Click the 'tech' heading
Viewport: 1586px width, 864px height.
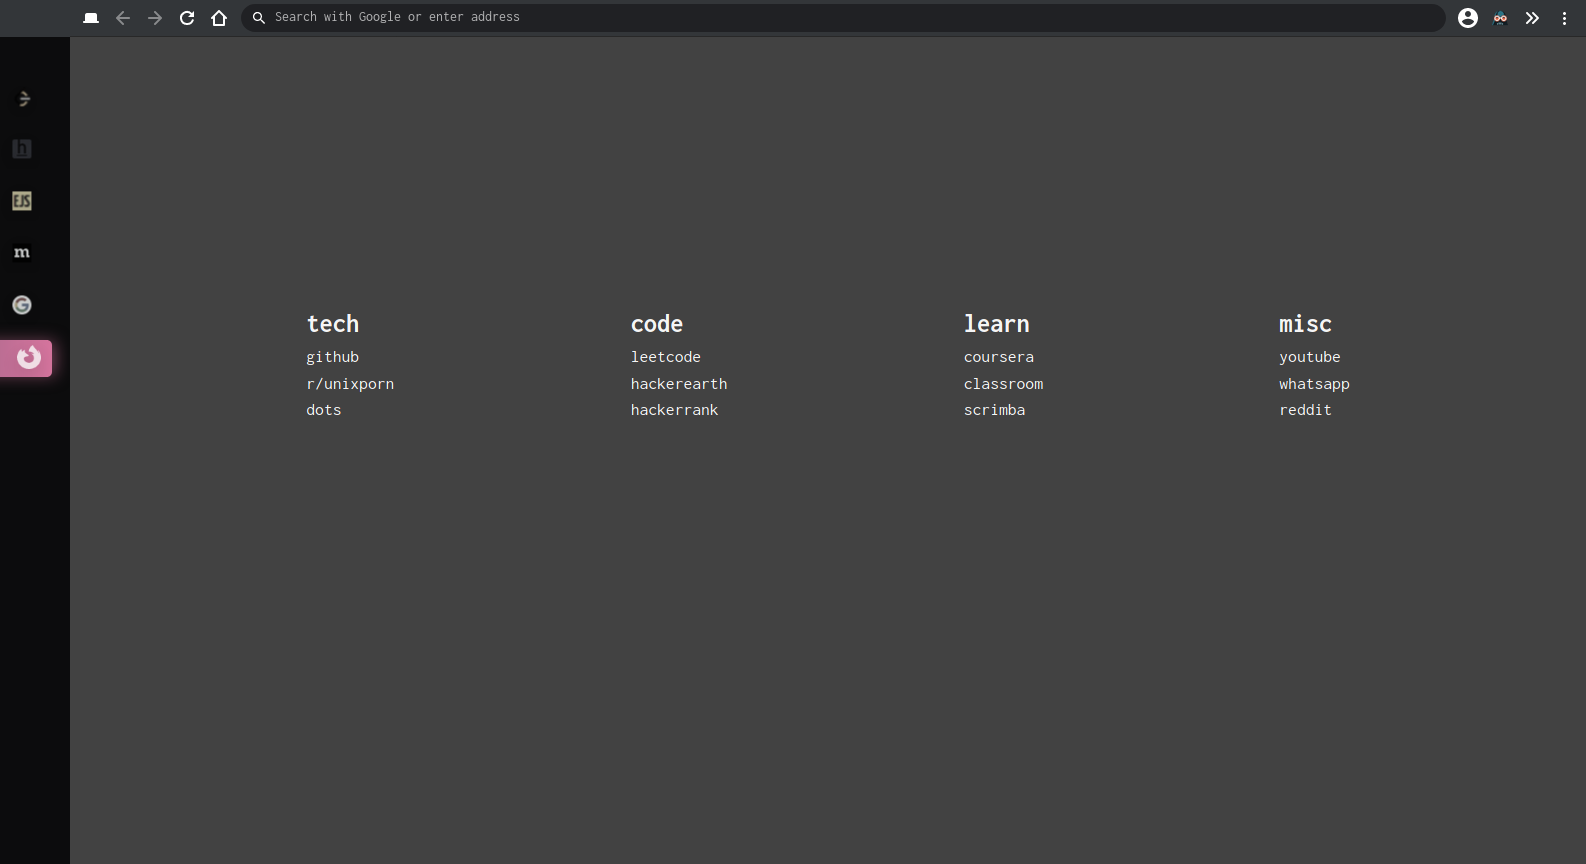(x=333, y=324)
